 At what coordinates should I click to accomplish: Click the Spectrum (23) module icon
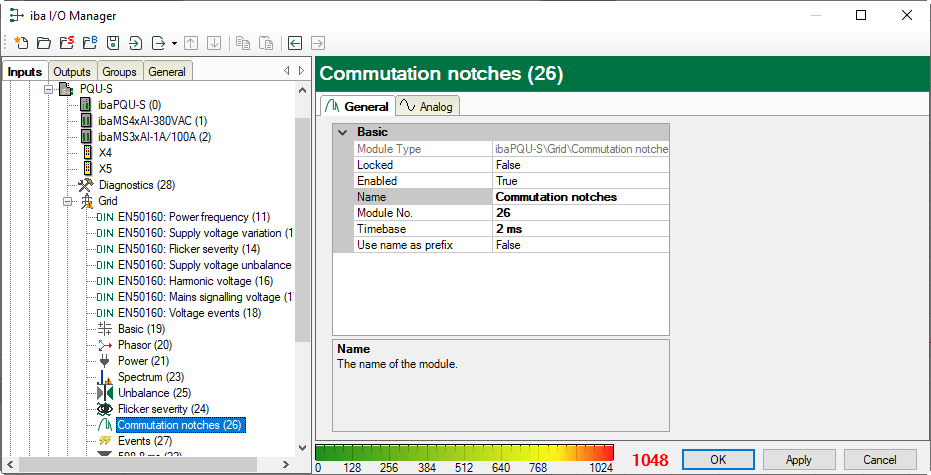pos(104,377)
